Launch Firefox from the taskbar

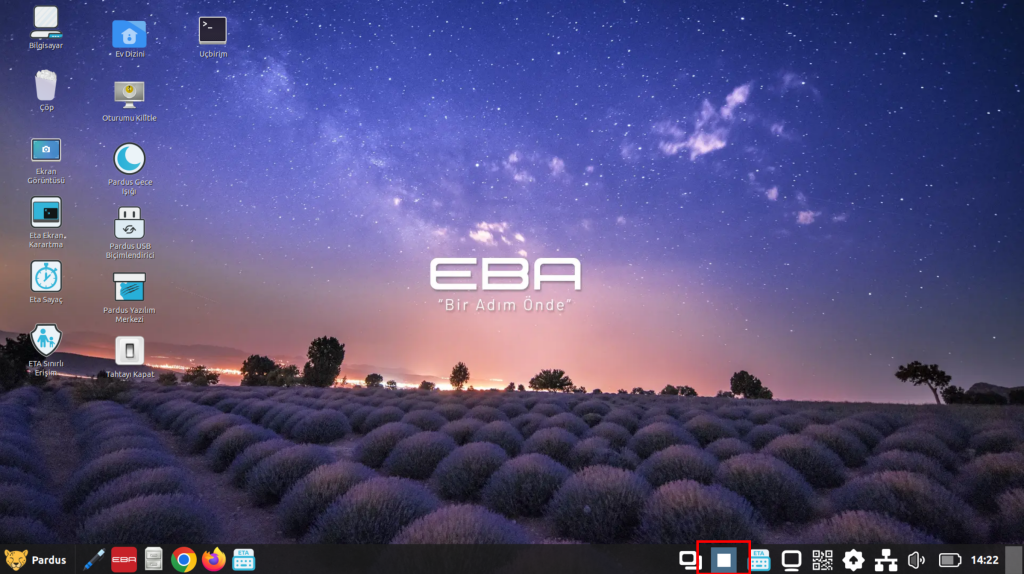pos(213,559)
